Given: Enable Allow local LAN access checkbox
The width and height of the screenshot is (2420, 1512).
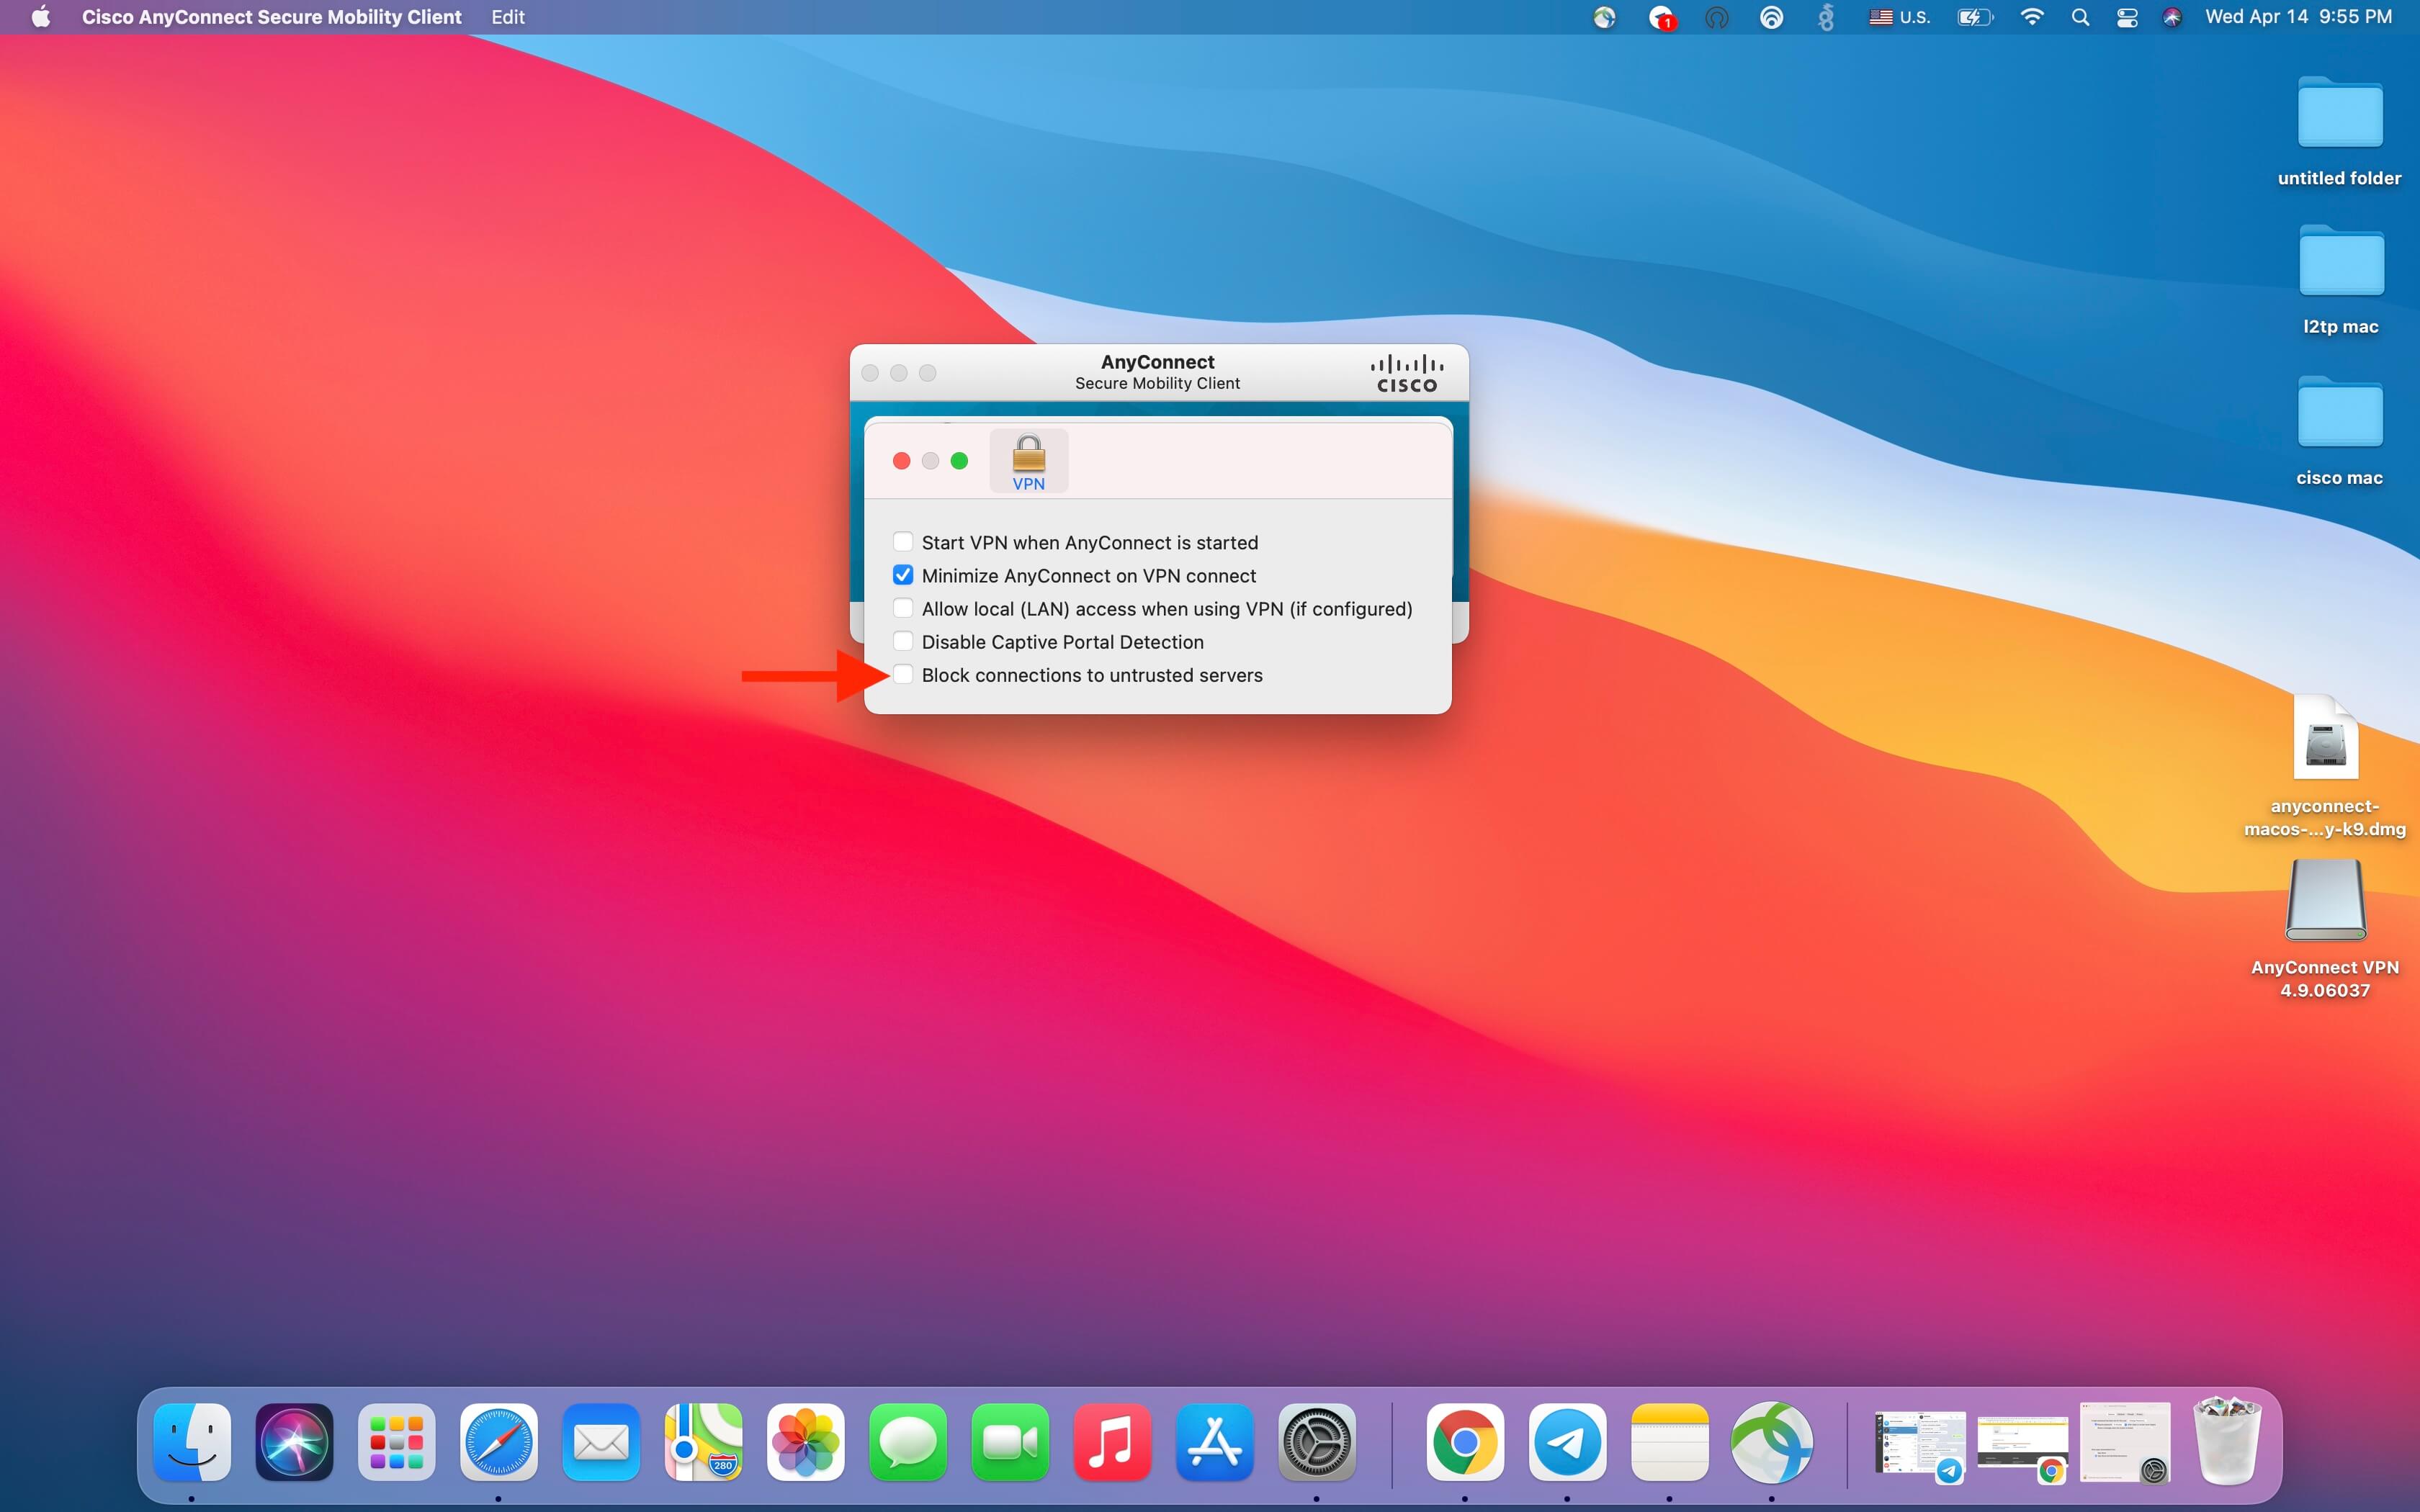Looking at the screenshot, I should pyautogui.click(x=903, y=608).
